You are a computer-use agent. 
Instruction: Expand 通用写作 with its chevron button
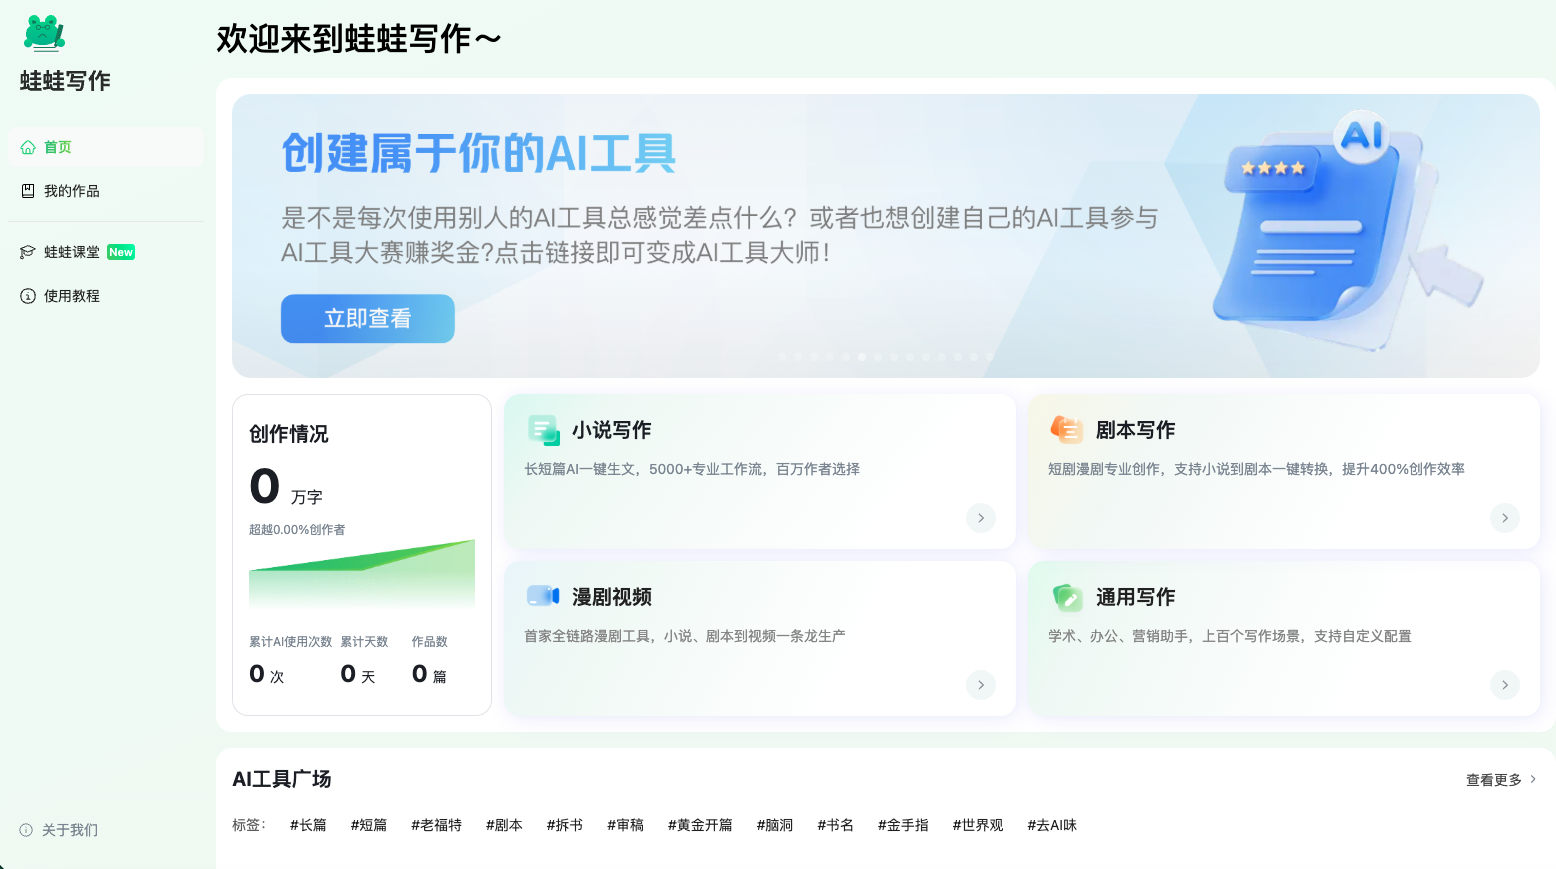[x=1504, y=685]
